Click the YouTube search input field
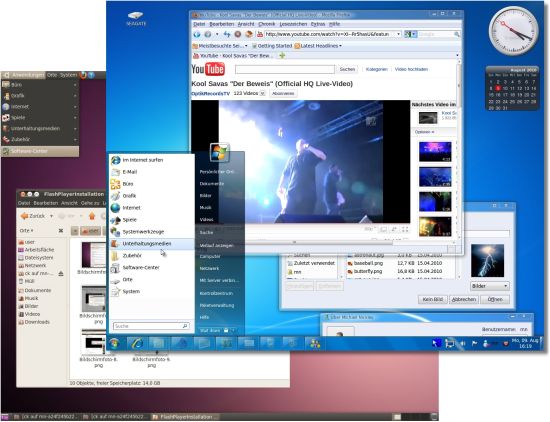The width and height of the screenshot is (550, 422). (x=285, y=69)
